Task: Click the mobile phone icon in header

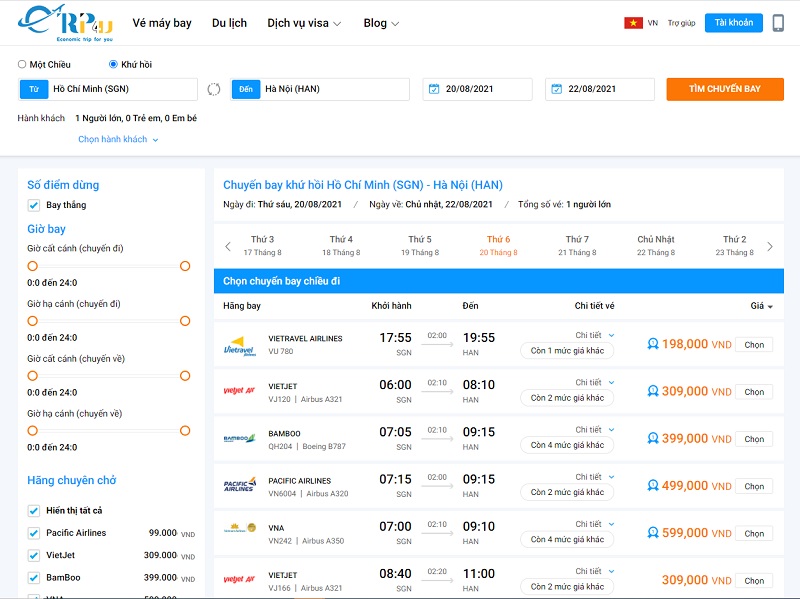Action: pyautogui.click(x=778, y=23)
